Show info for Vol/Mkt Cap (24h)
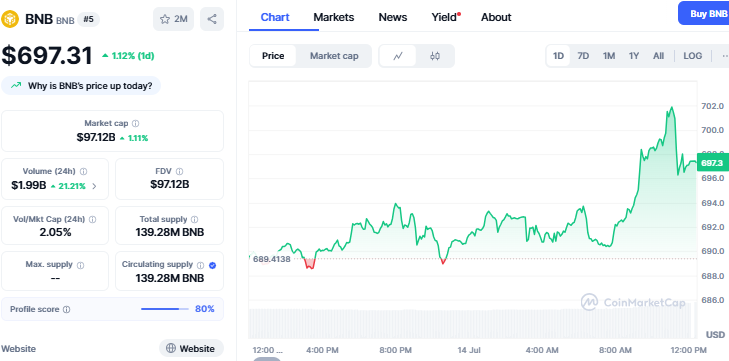This screenshot has width=729, height=361. [93, 219]
